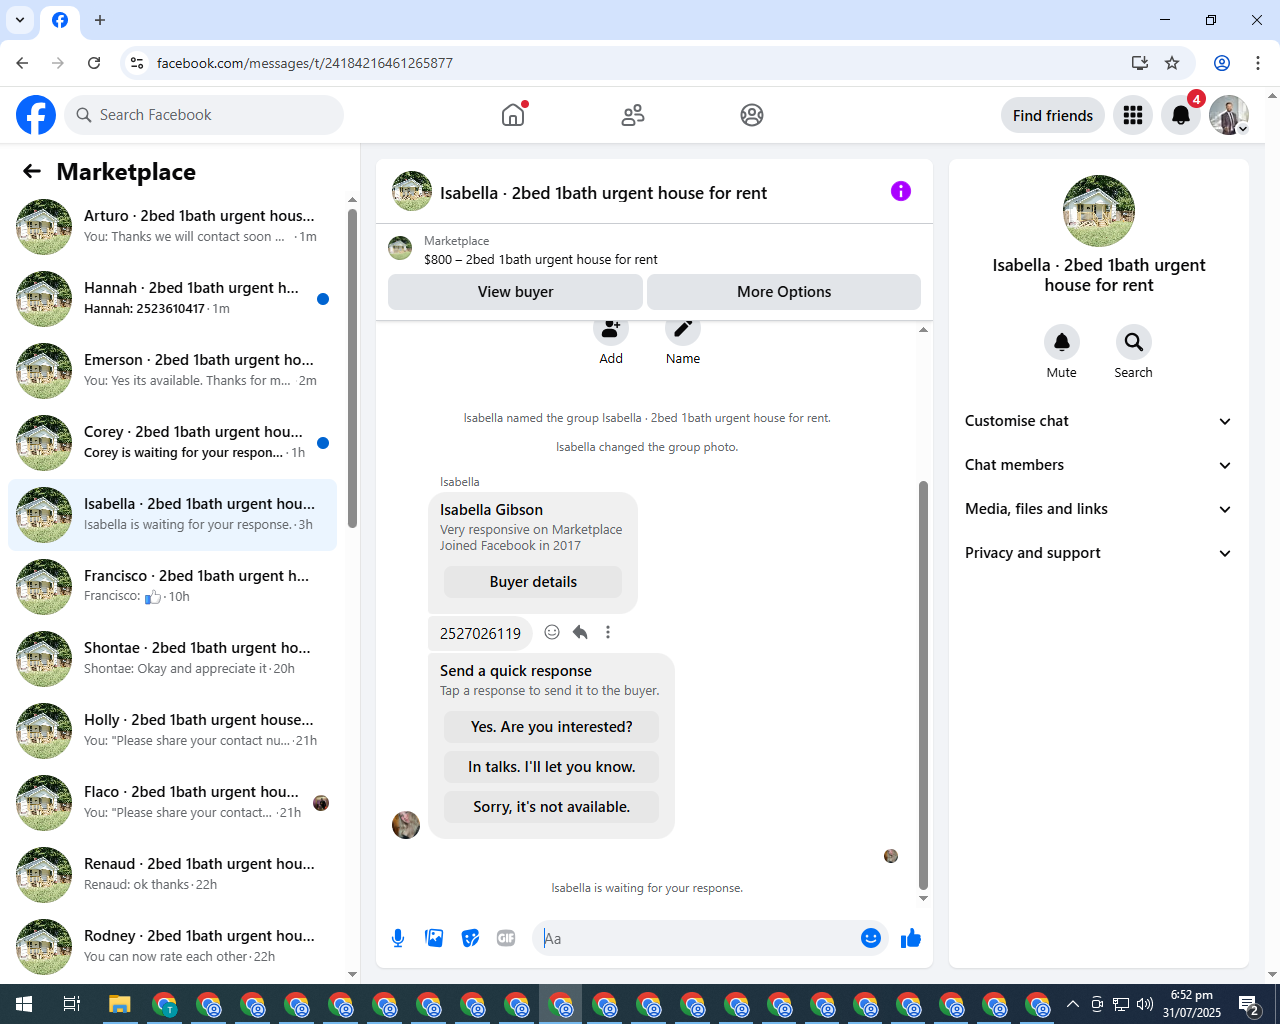This screenshot has height=1024, width=1280.
Task: Click the chat messages scrollbar
Action: tap(923, 685)
